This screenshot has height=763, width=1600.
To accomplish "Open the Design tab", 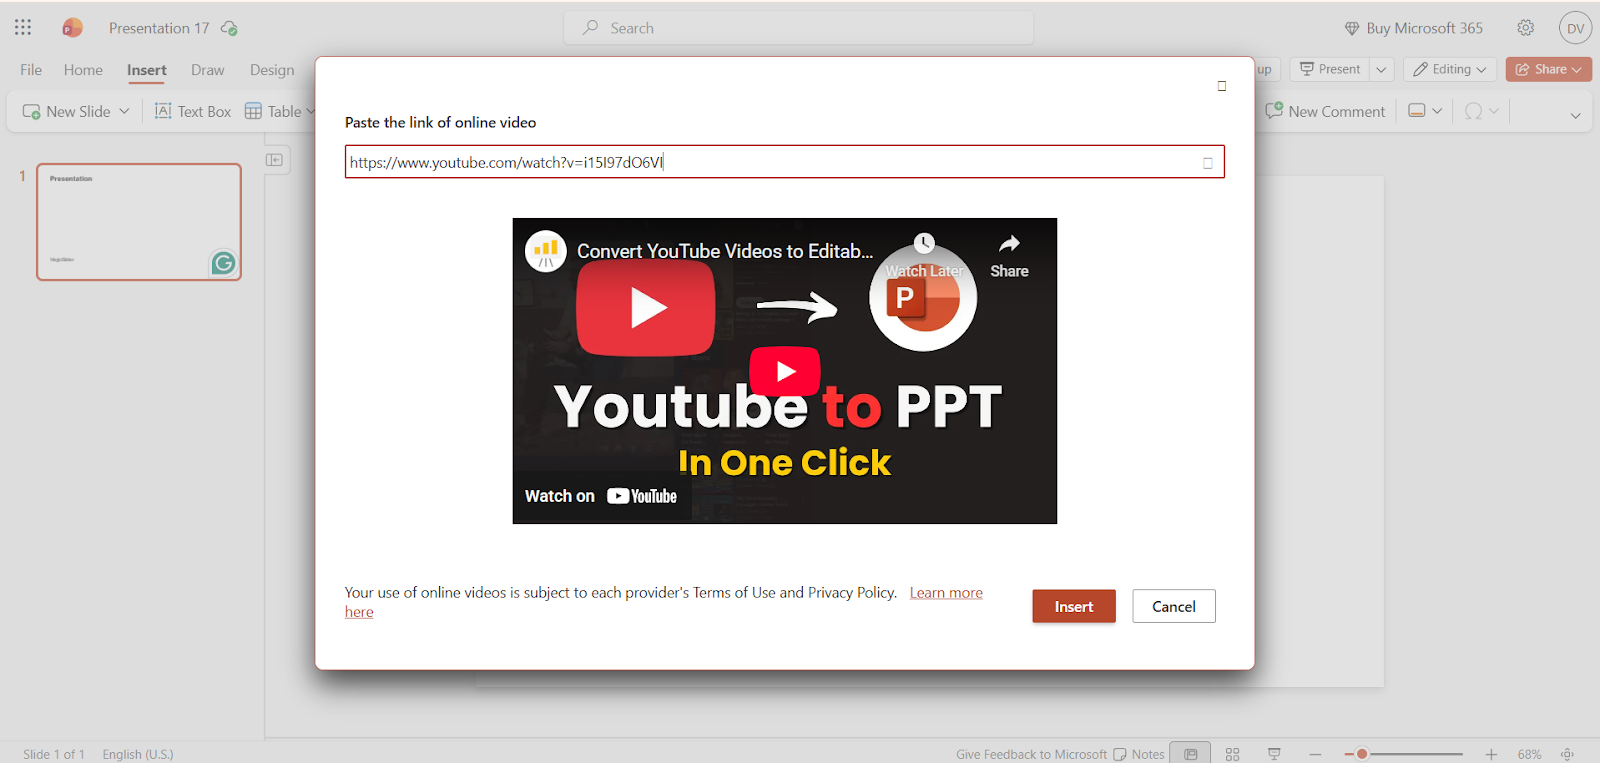I will pyautogui.click(x=272, y=70).
